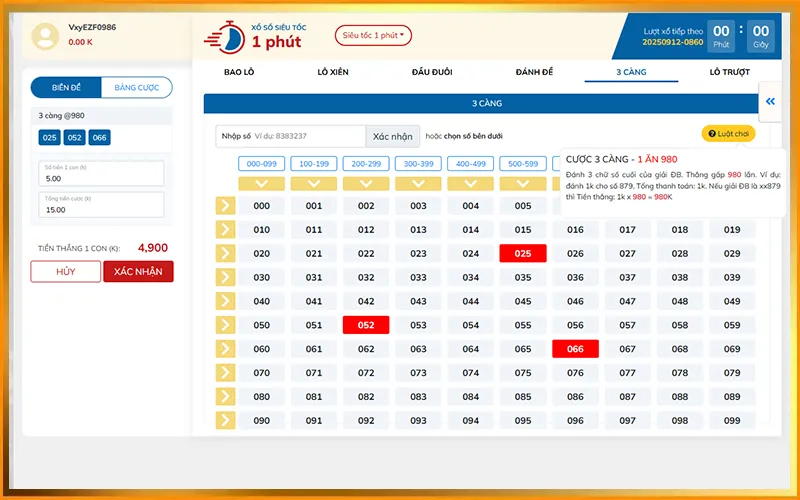Screen dimensions: 800x500
Task: Pick number 058 in the grid
Action: 680,325
